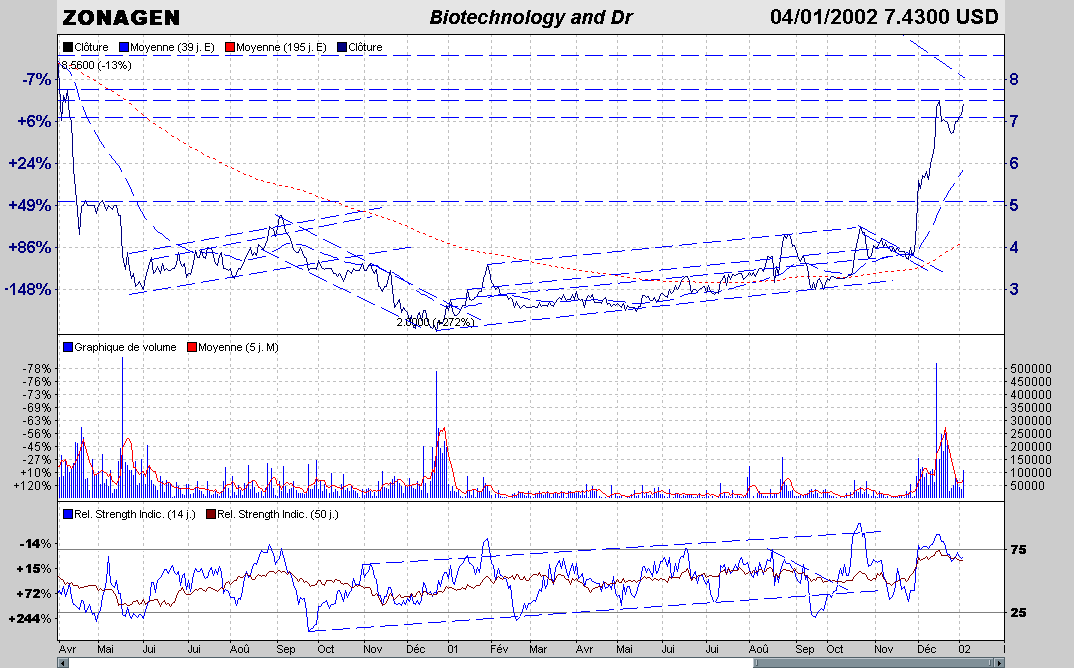Click the -148% axis label
This screenshot has height=668, width=1074.
(28, 289)
